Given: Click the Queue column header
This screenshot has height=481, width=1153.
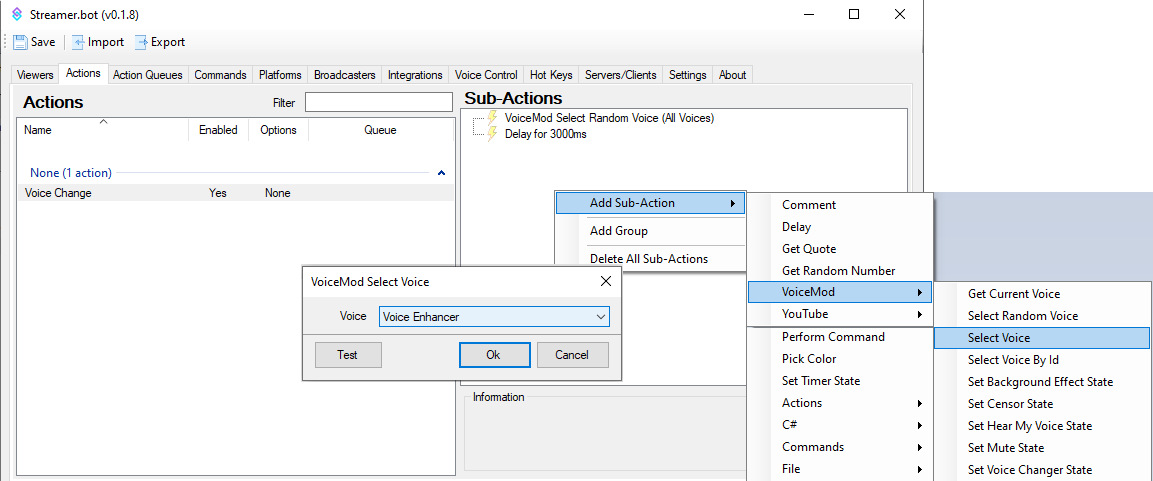Looking at the screenshot, I should click(x=380, y=130).
